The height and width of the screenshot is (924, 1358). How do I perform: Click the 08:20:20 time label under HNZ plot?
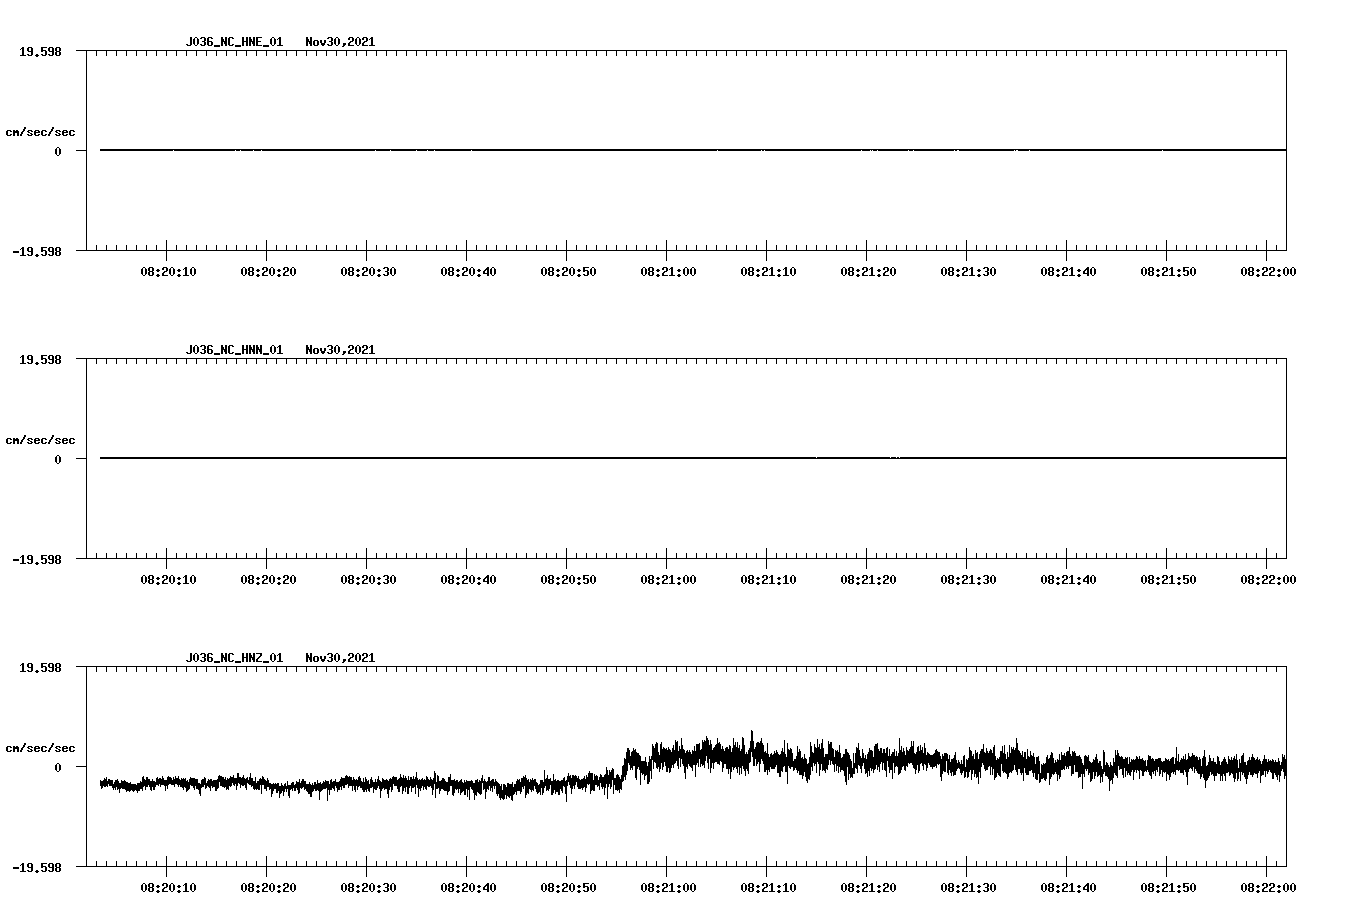coord(268,888)
